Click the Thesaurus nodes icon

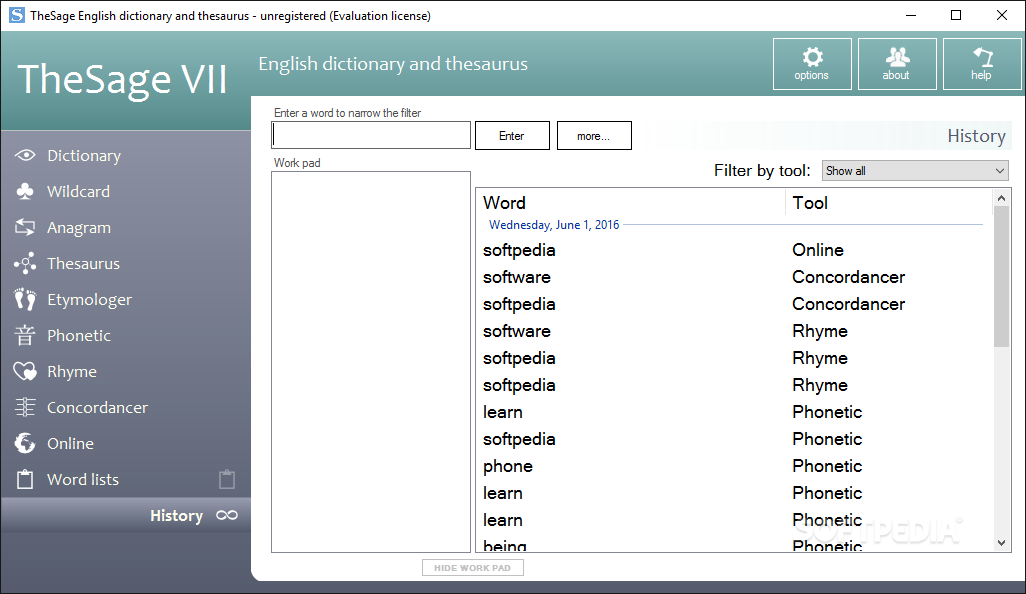coord(25,263)
